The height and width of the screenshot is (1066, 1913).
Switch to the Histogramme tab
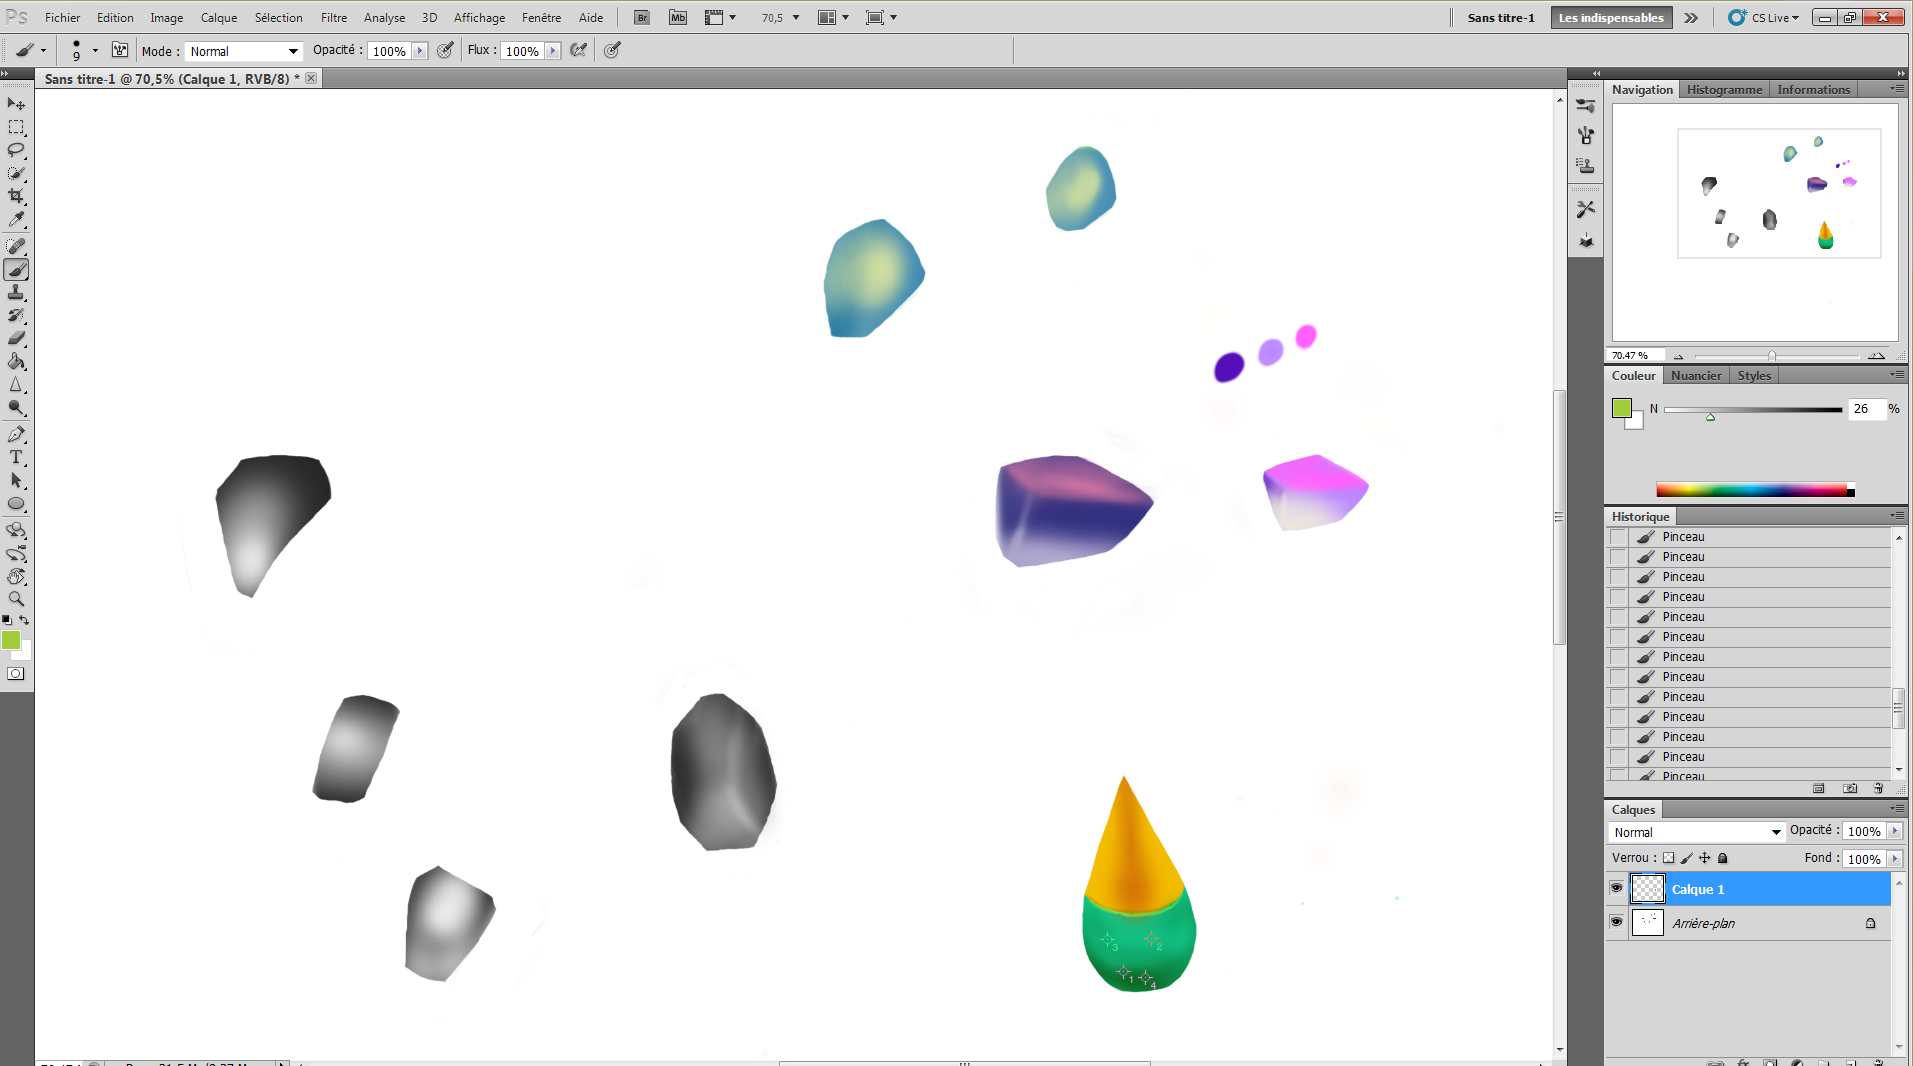[x=1724, y=89]
